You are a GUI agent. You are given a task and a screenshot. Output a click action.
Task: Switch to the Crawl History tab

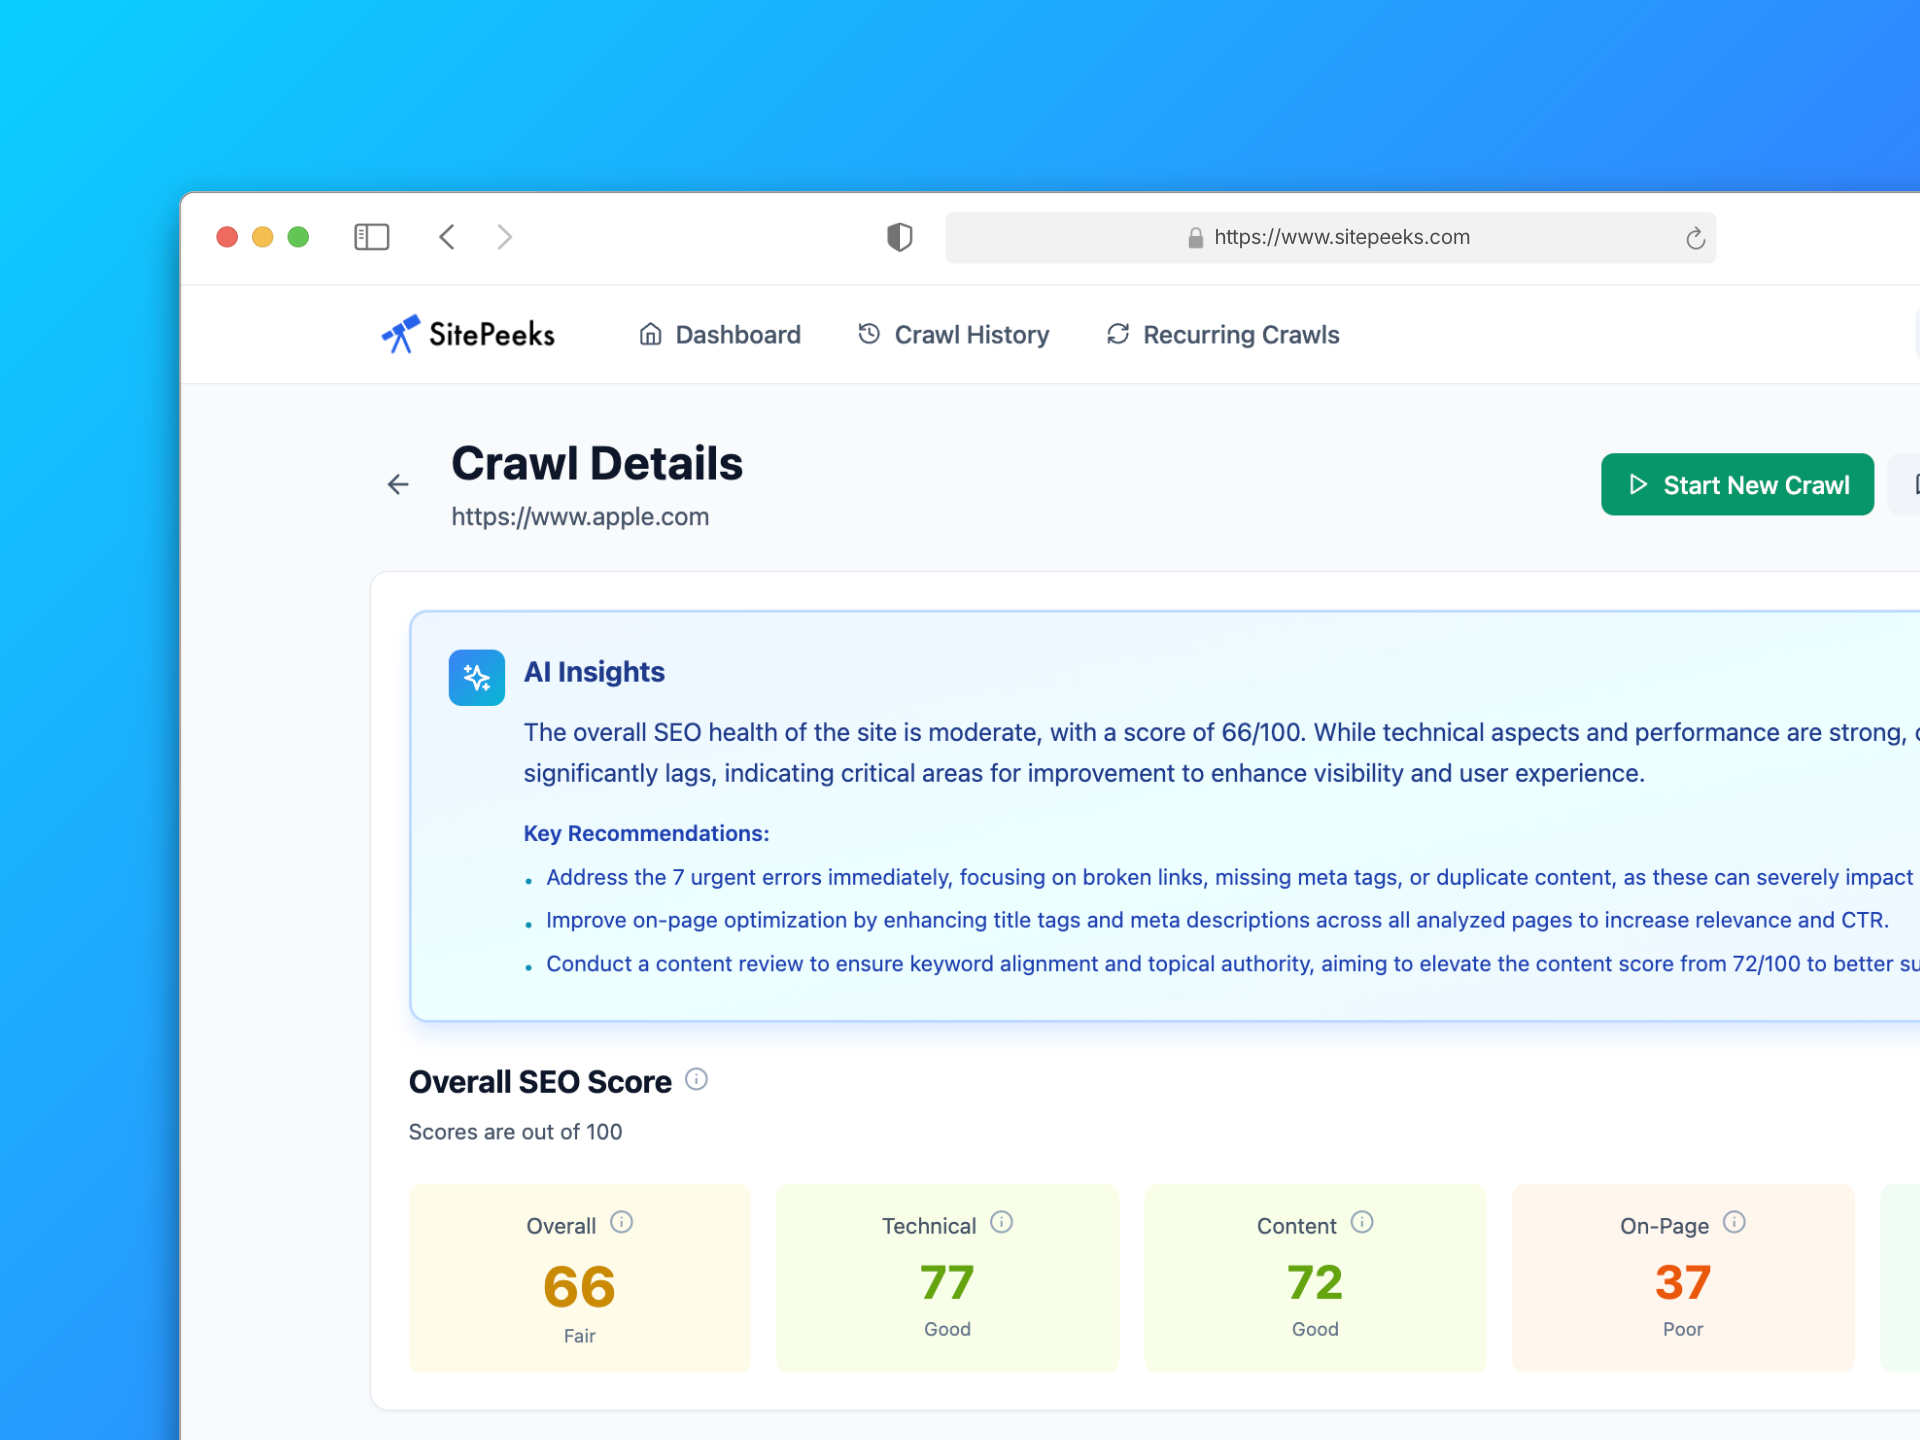coord(971,334)
